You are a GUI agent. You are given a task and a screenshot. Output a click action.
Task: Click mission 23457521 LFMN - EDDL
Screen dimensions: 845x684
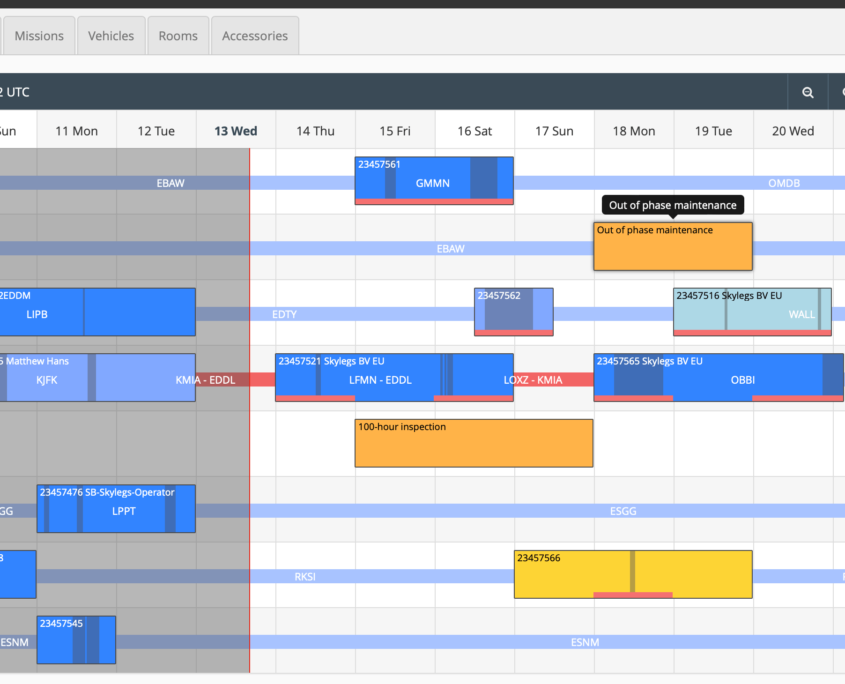tap(380, 377)
